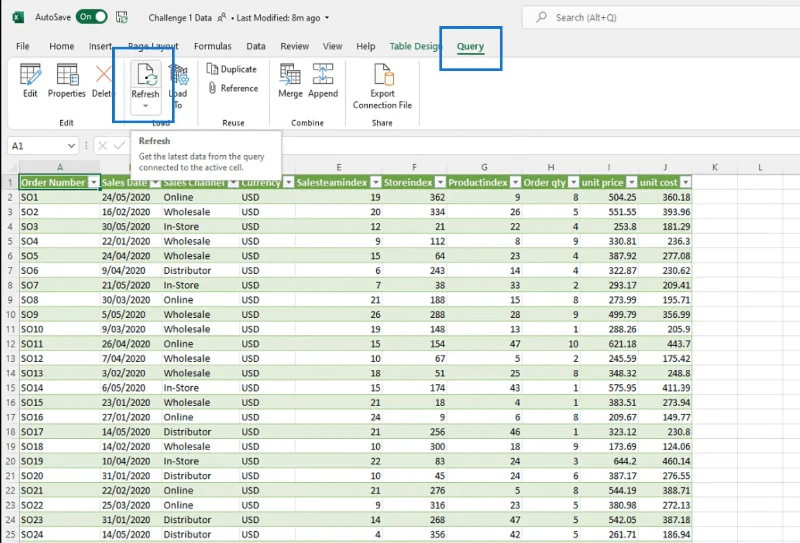Click the search magnifier icon
800x543 pixels.
542,17
